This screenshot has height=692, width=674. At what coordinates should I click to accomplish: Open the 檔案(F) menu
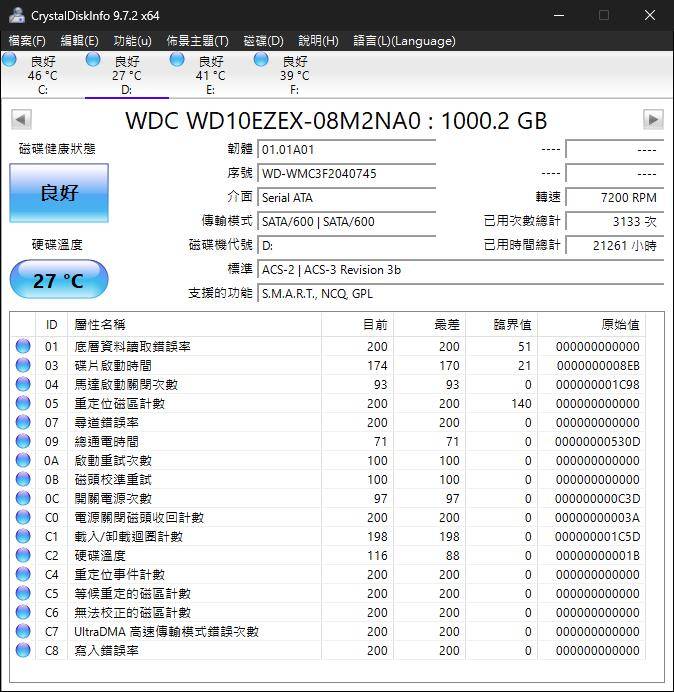tap(27, 41)
